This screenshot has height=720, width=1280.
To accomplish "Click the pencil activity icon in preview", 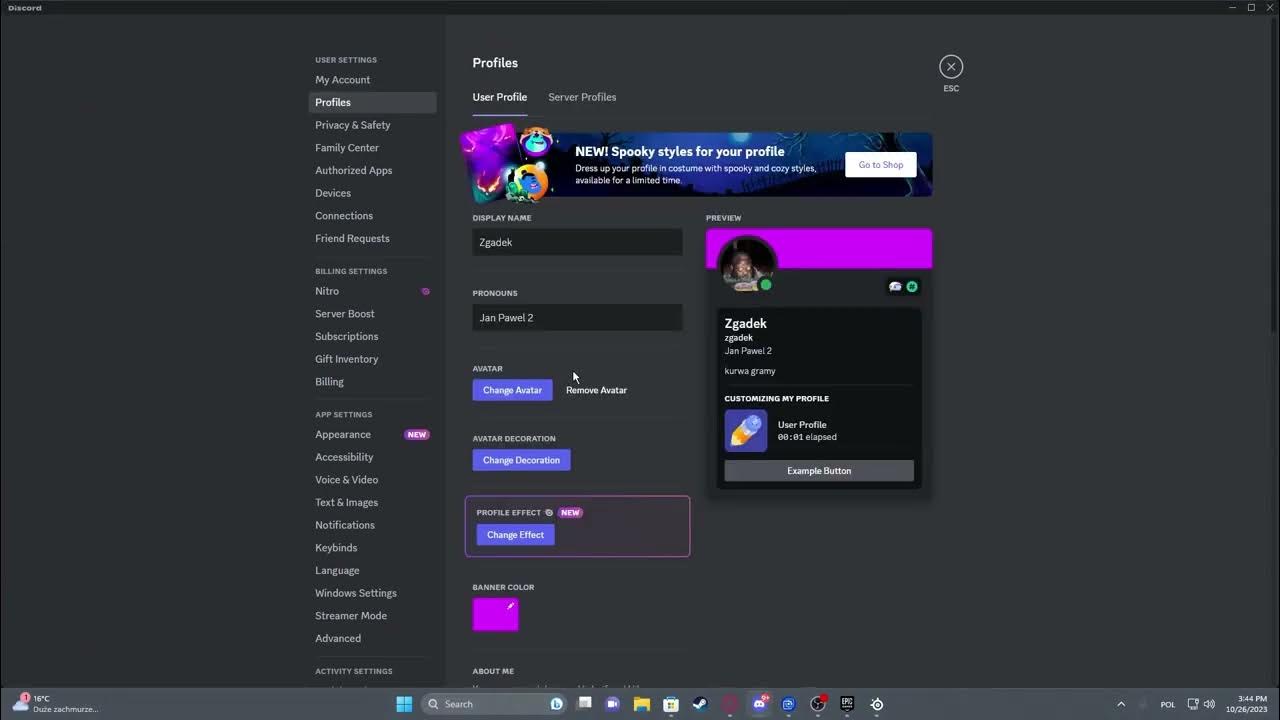I will 746,431.
